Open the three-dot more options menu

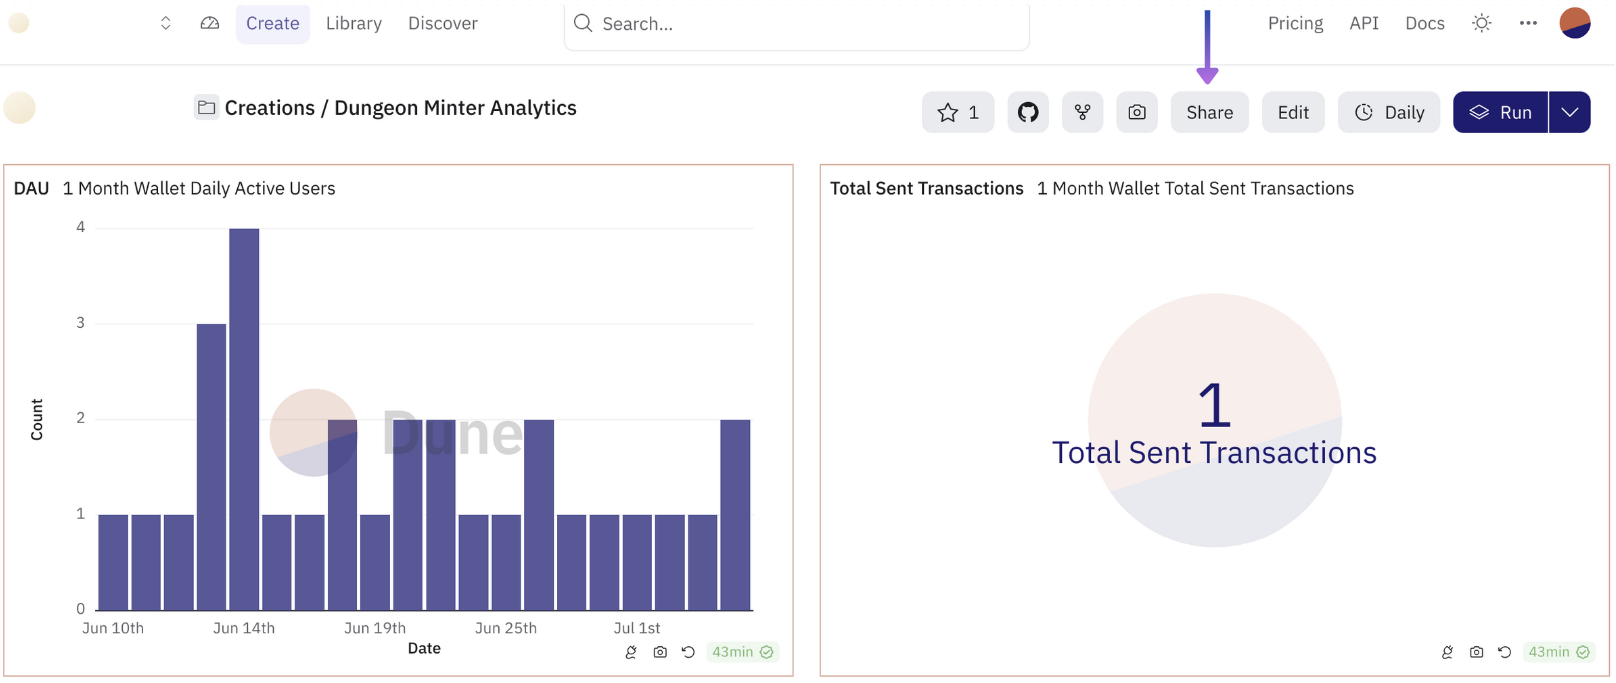(x=1528, y=23)
